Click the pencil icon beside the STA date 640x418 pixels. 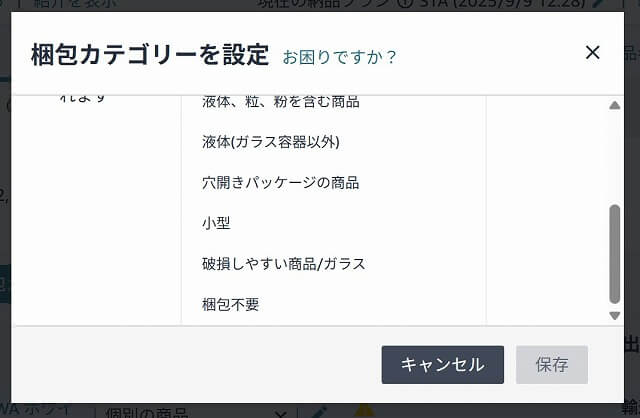pos(598,4)
